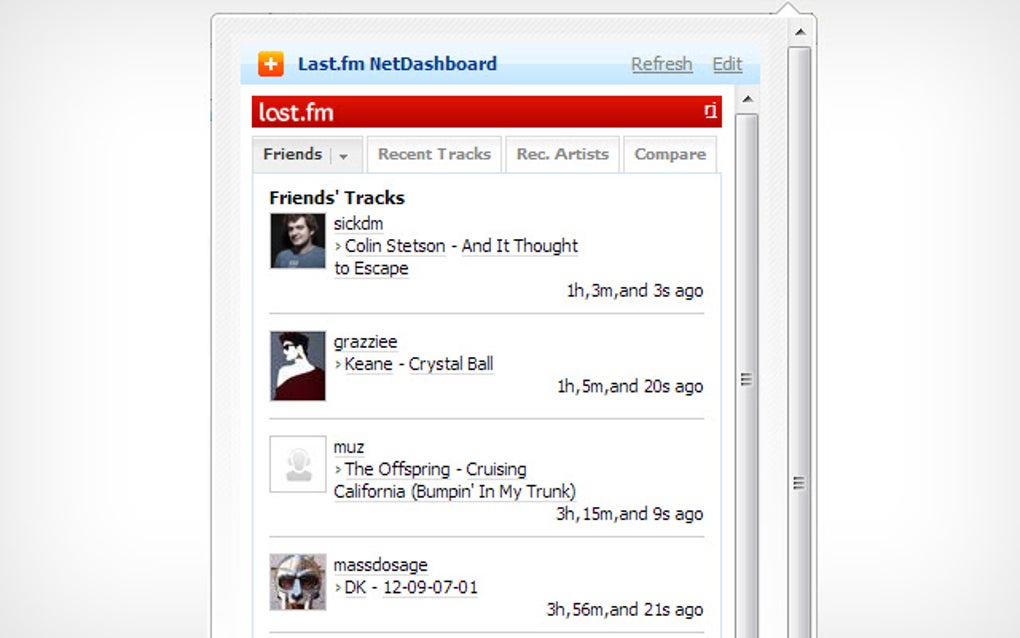Click the last.fm logo in the red banner
The height and width of the screenshot is (638, 1020).
point(294,111)
